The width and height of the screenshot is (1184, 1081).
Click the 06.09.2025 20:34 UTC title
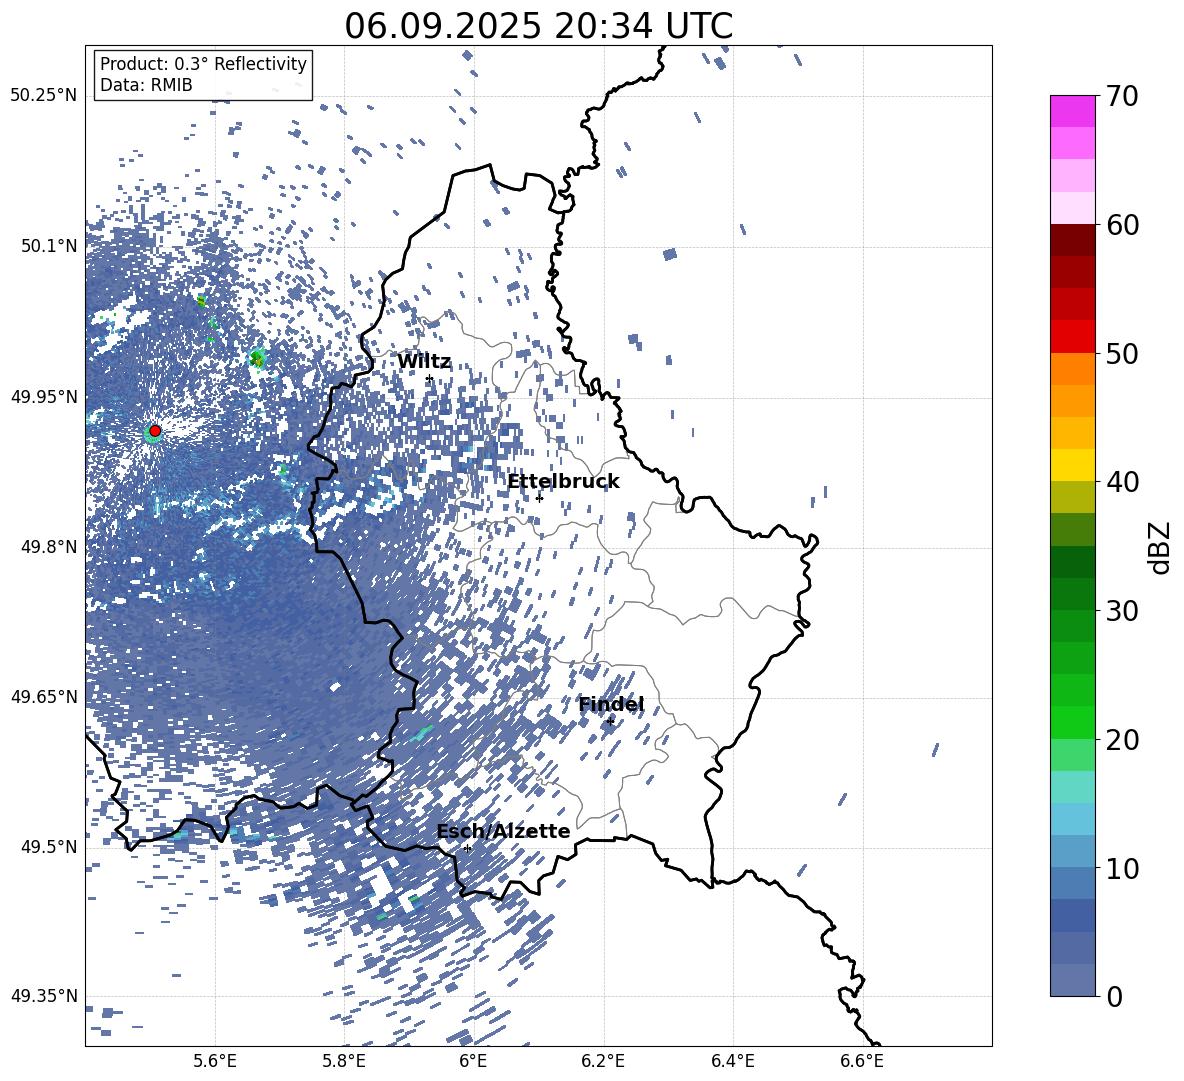point(538,26)
